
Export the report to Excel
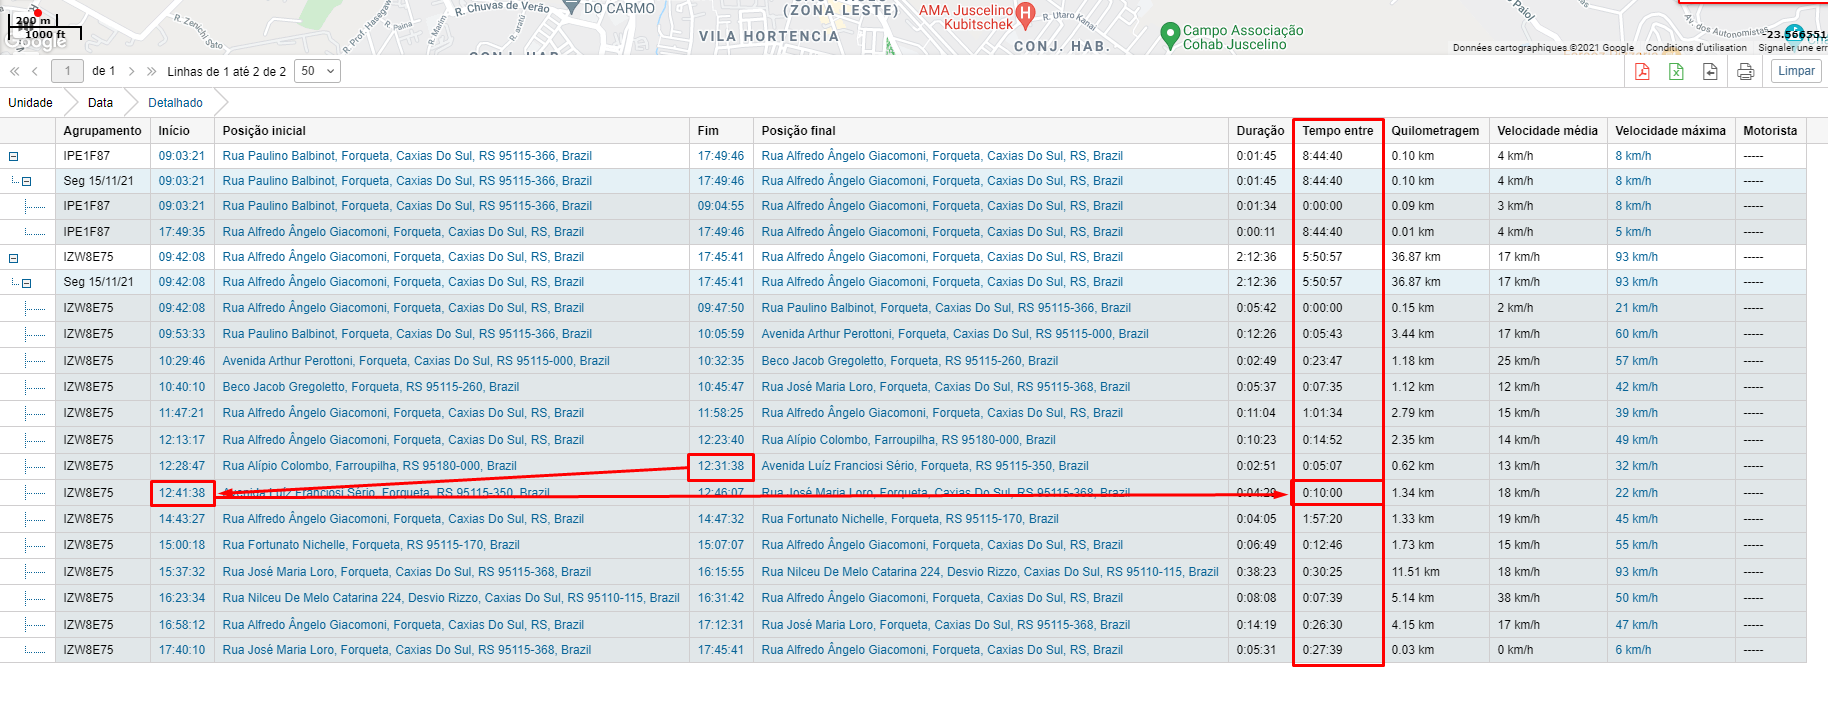click(1676, 71)
